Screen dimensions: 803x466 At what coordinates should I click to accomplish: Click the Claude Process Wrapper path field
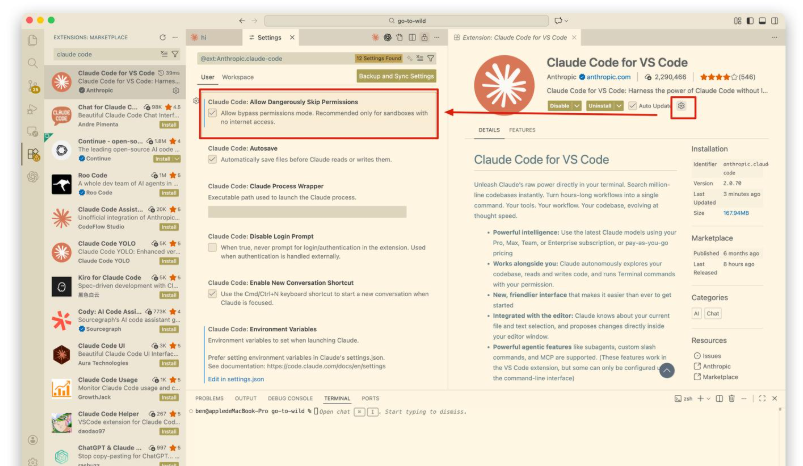307,211
